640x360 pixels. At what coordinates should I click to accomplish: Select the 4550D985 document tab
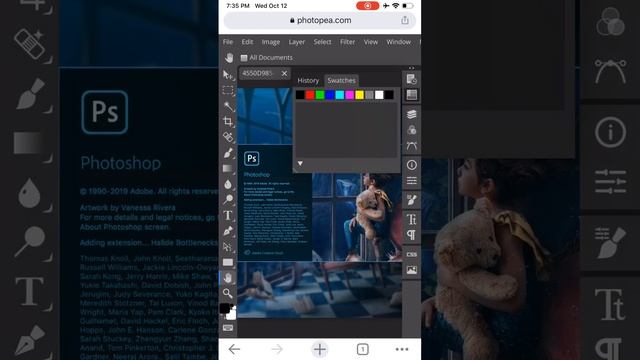[257, 73]
